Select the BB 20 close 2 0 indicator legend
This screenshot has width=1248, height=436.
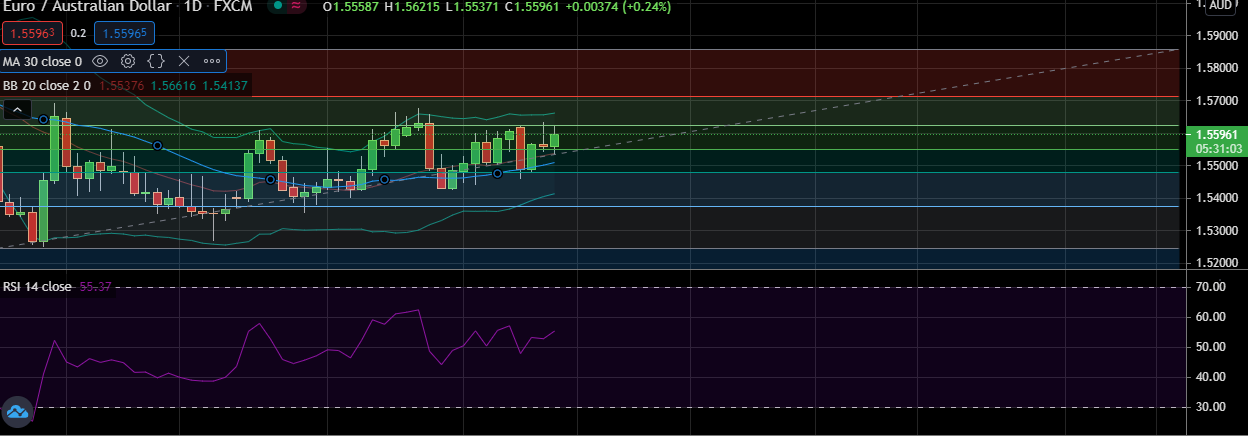pos(47,86)
